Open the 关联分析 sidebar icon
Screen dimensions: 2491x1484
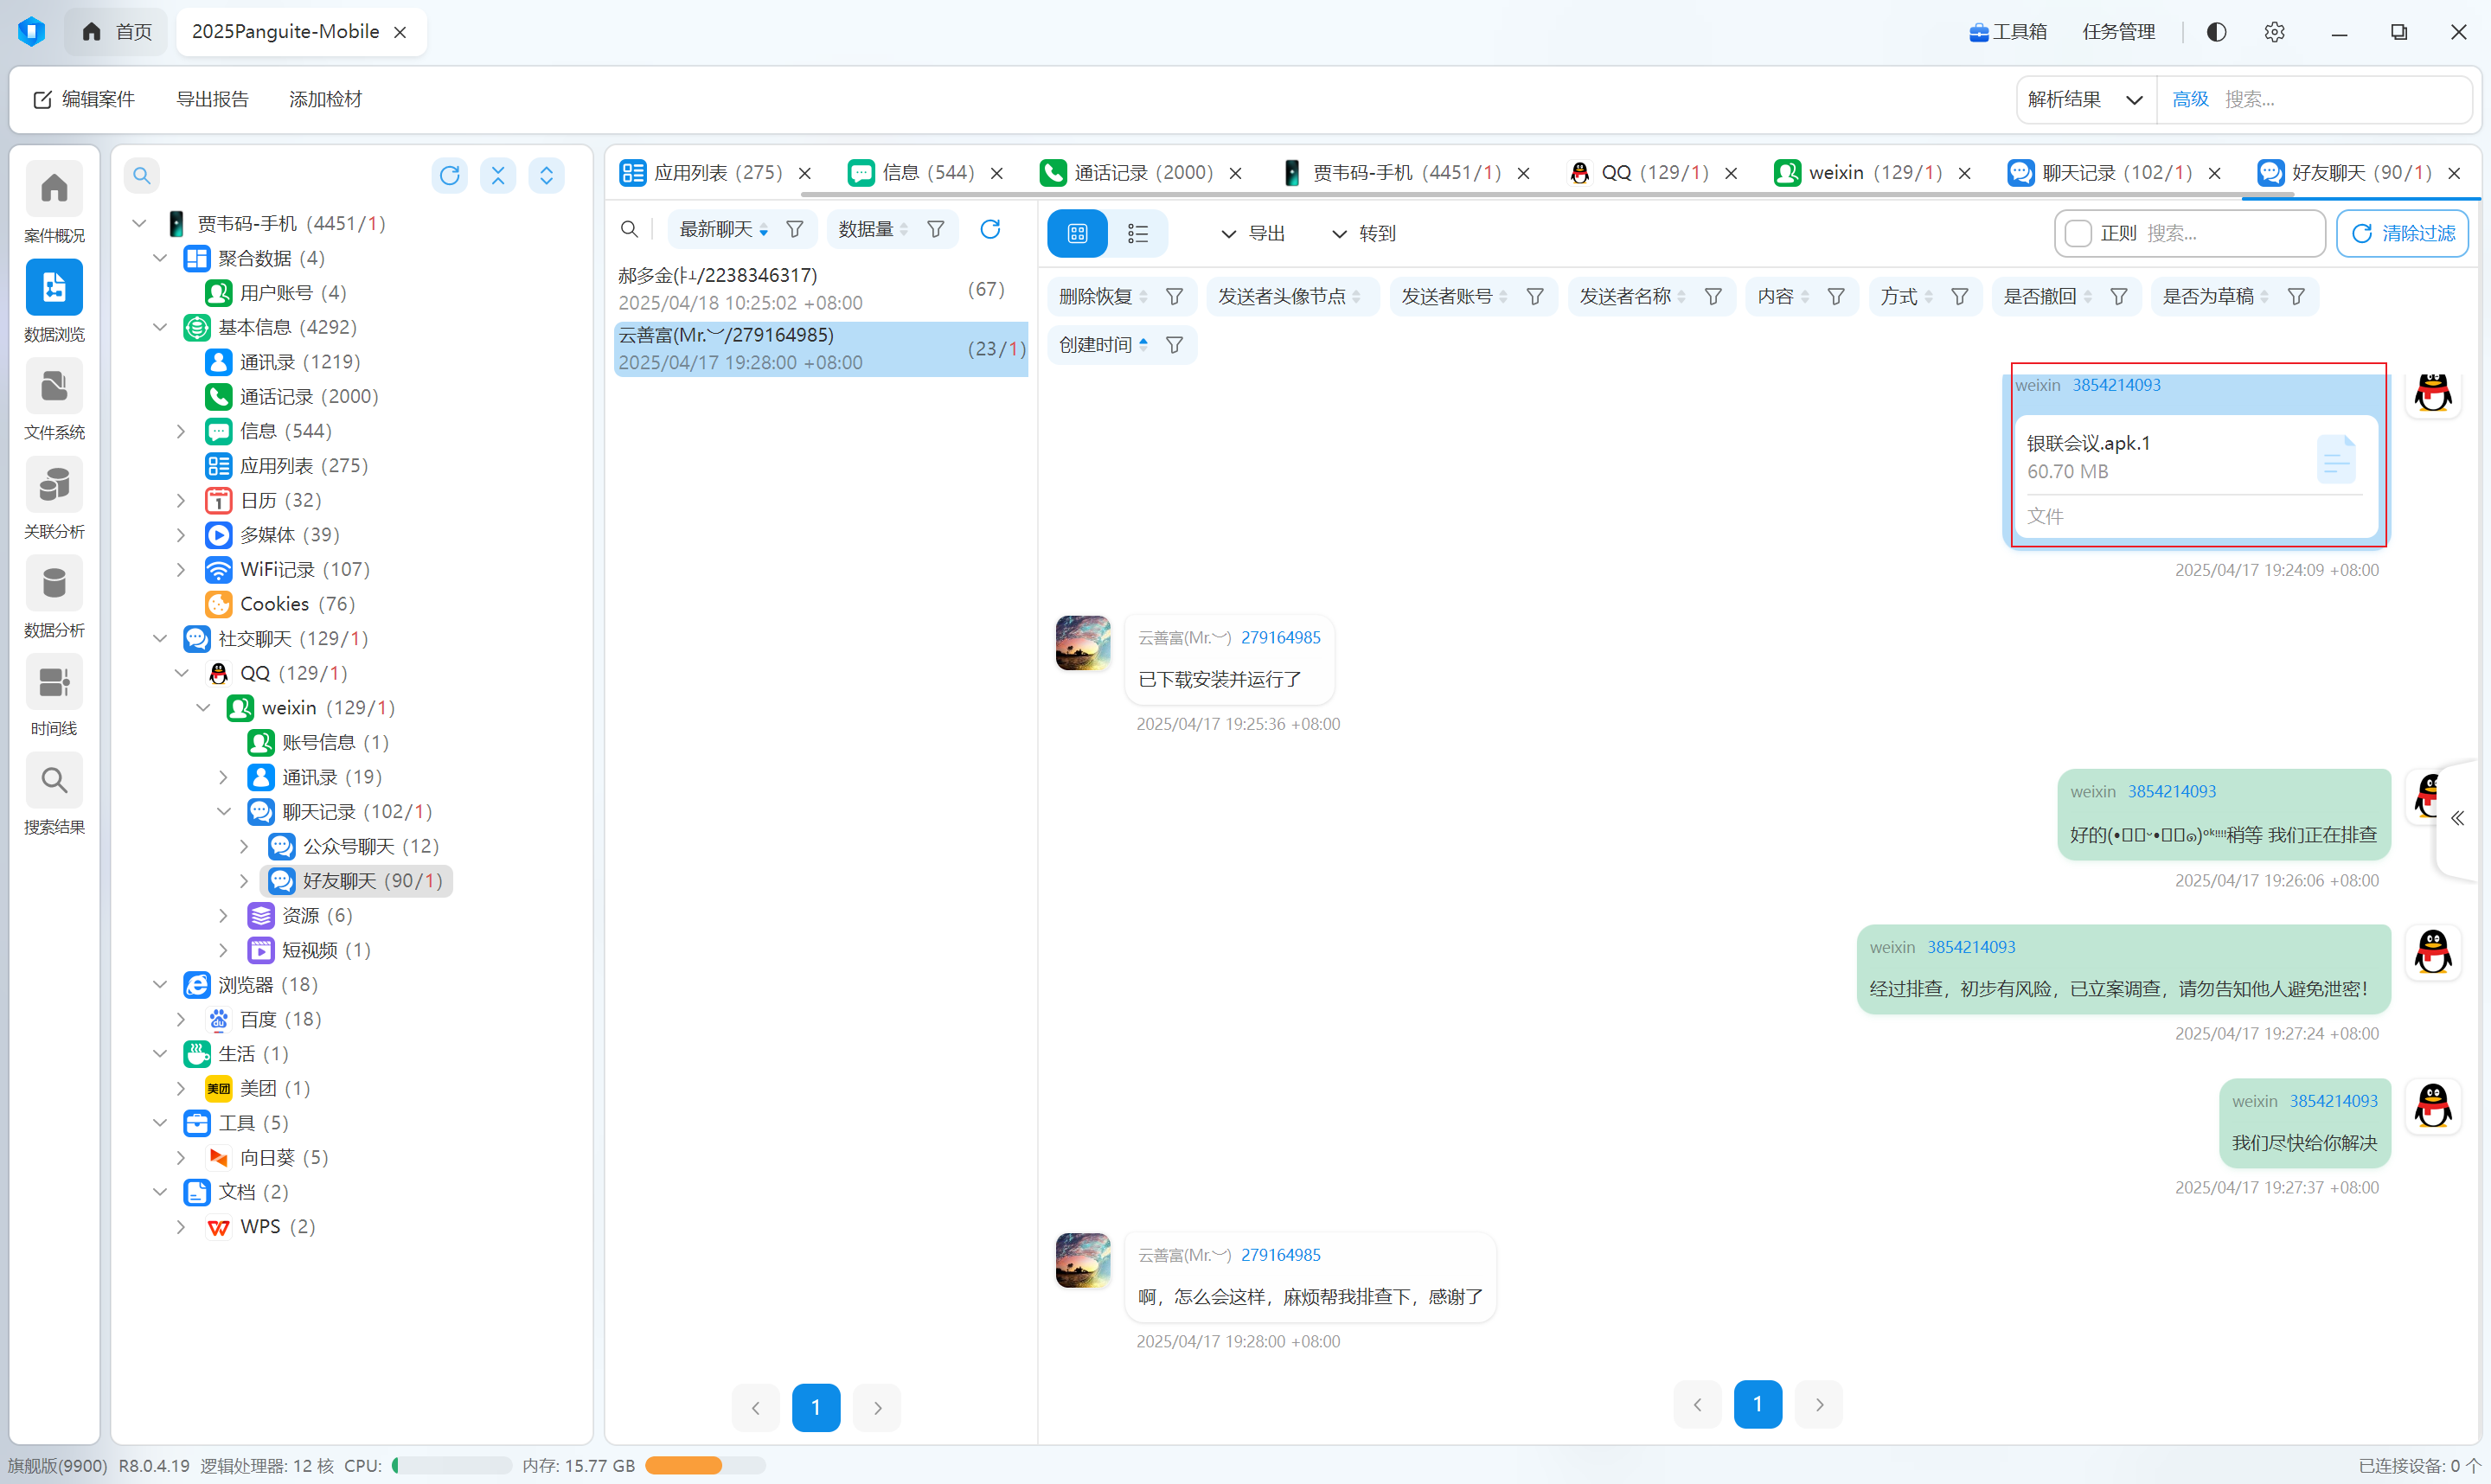[54, 487]
